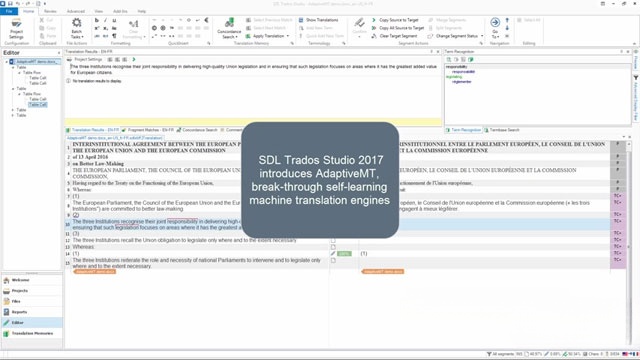Open the Files view
The image size is (640, 360).
32,301
